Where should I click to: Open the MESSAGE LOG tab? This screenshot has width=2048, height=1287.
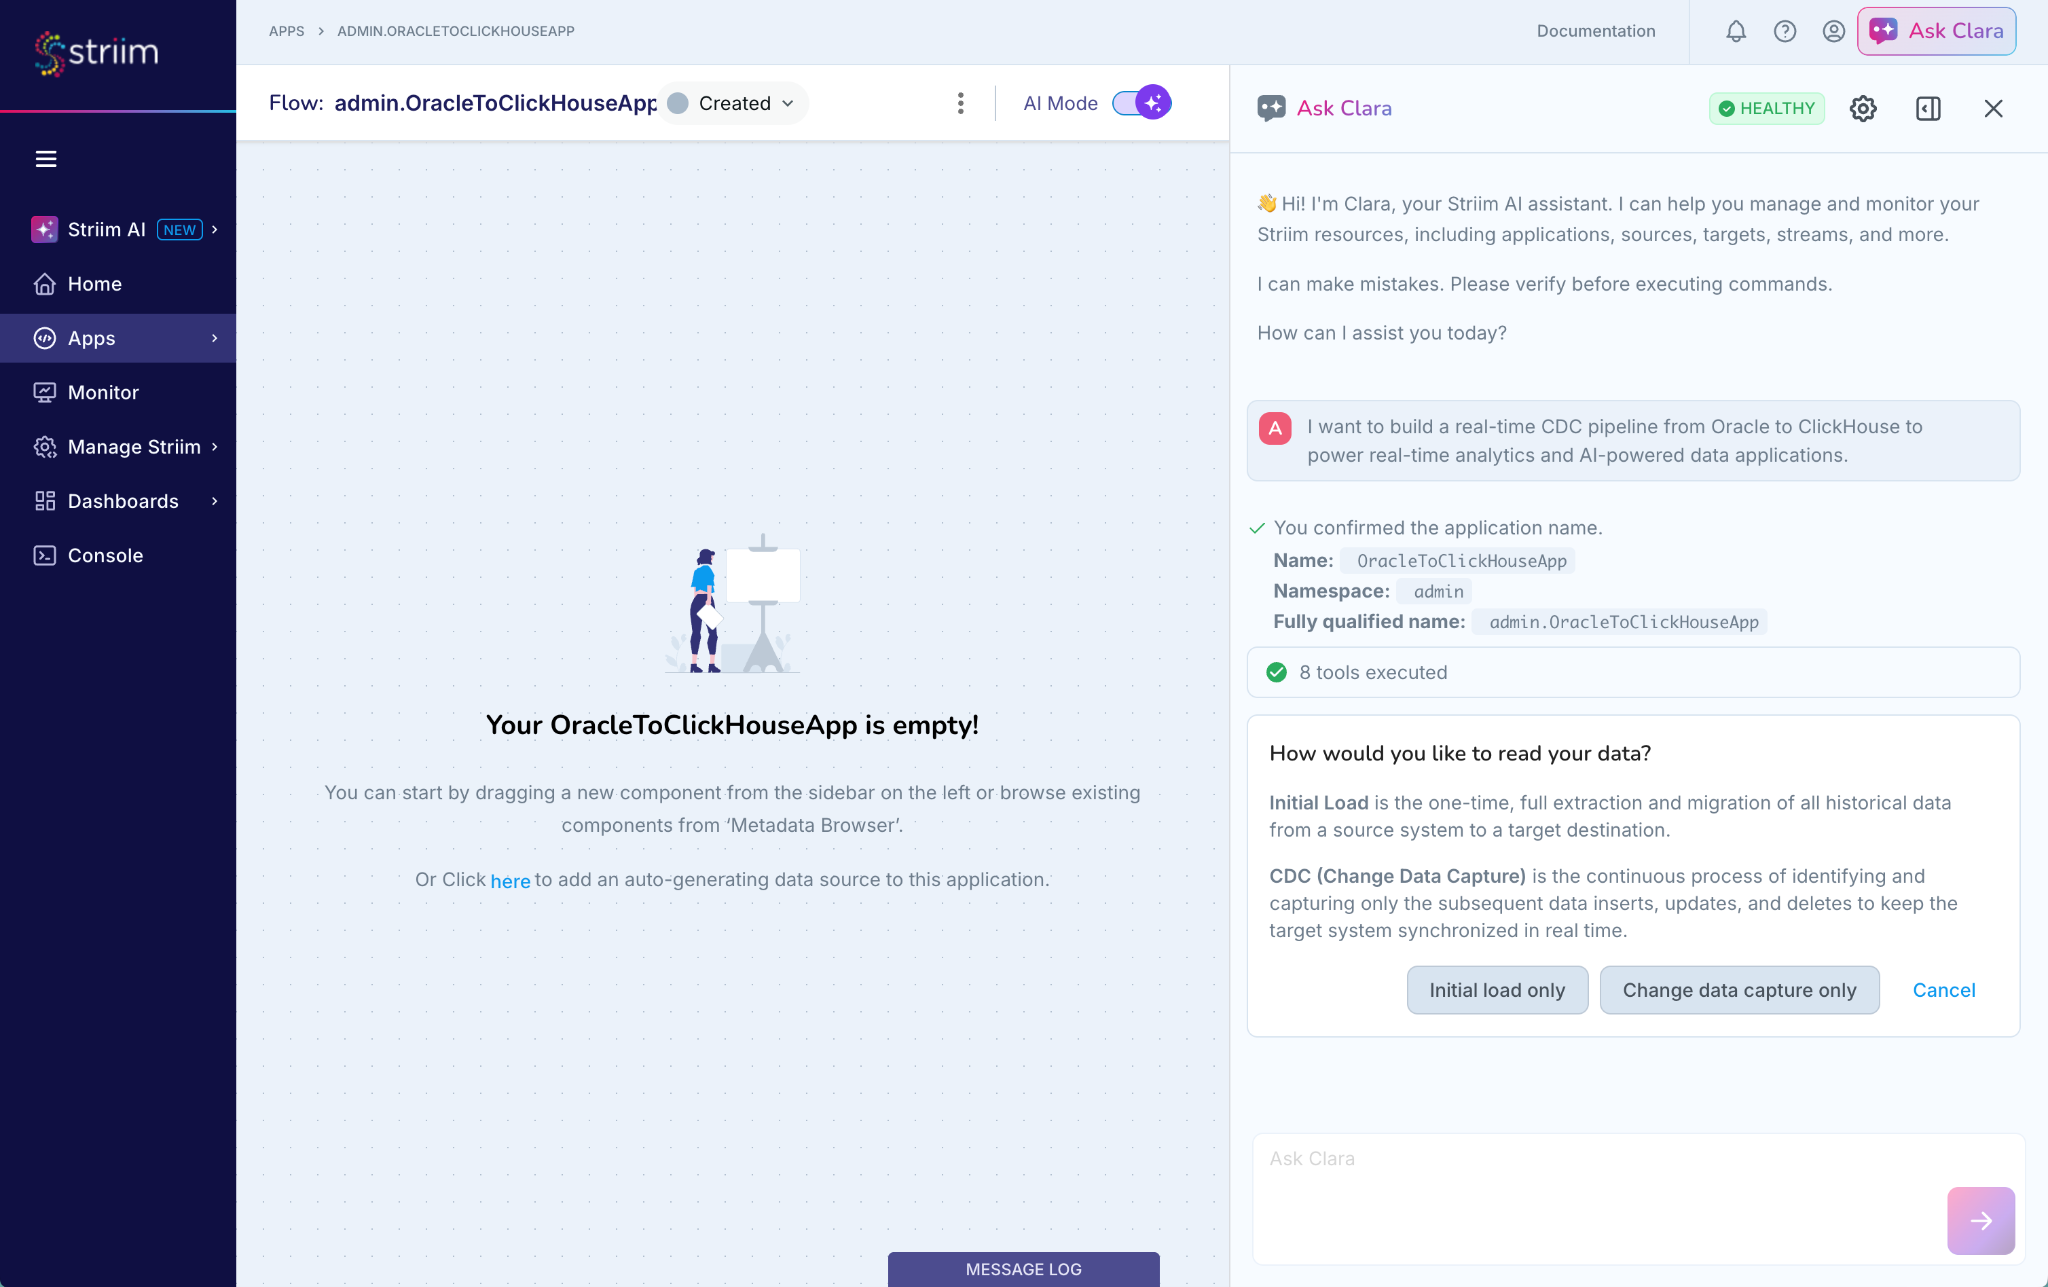pyautogui.click(x=1023, y=1269)
